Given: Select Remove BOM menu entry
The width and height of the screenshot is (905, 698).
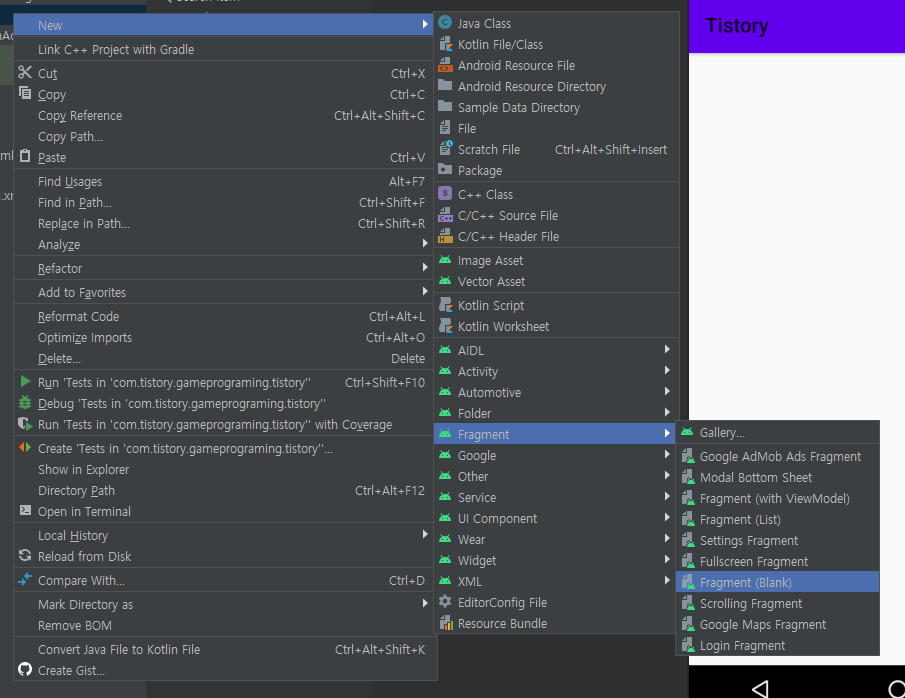Looking at the screenshot, I should coord(224,625).
